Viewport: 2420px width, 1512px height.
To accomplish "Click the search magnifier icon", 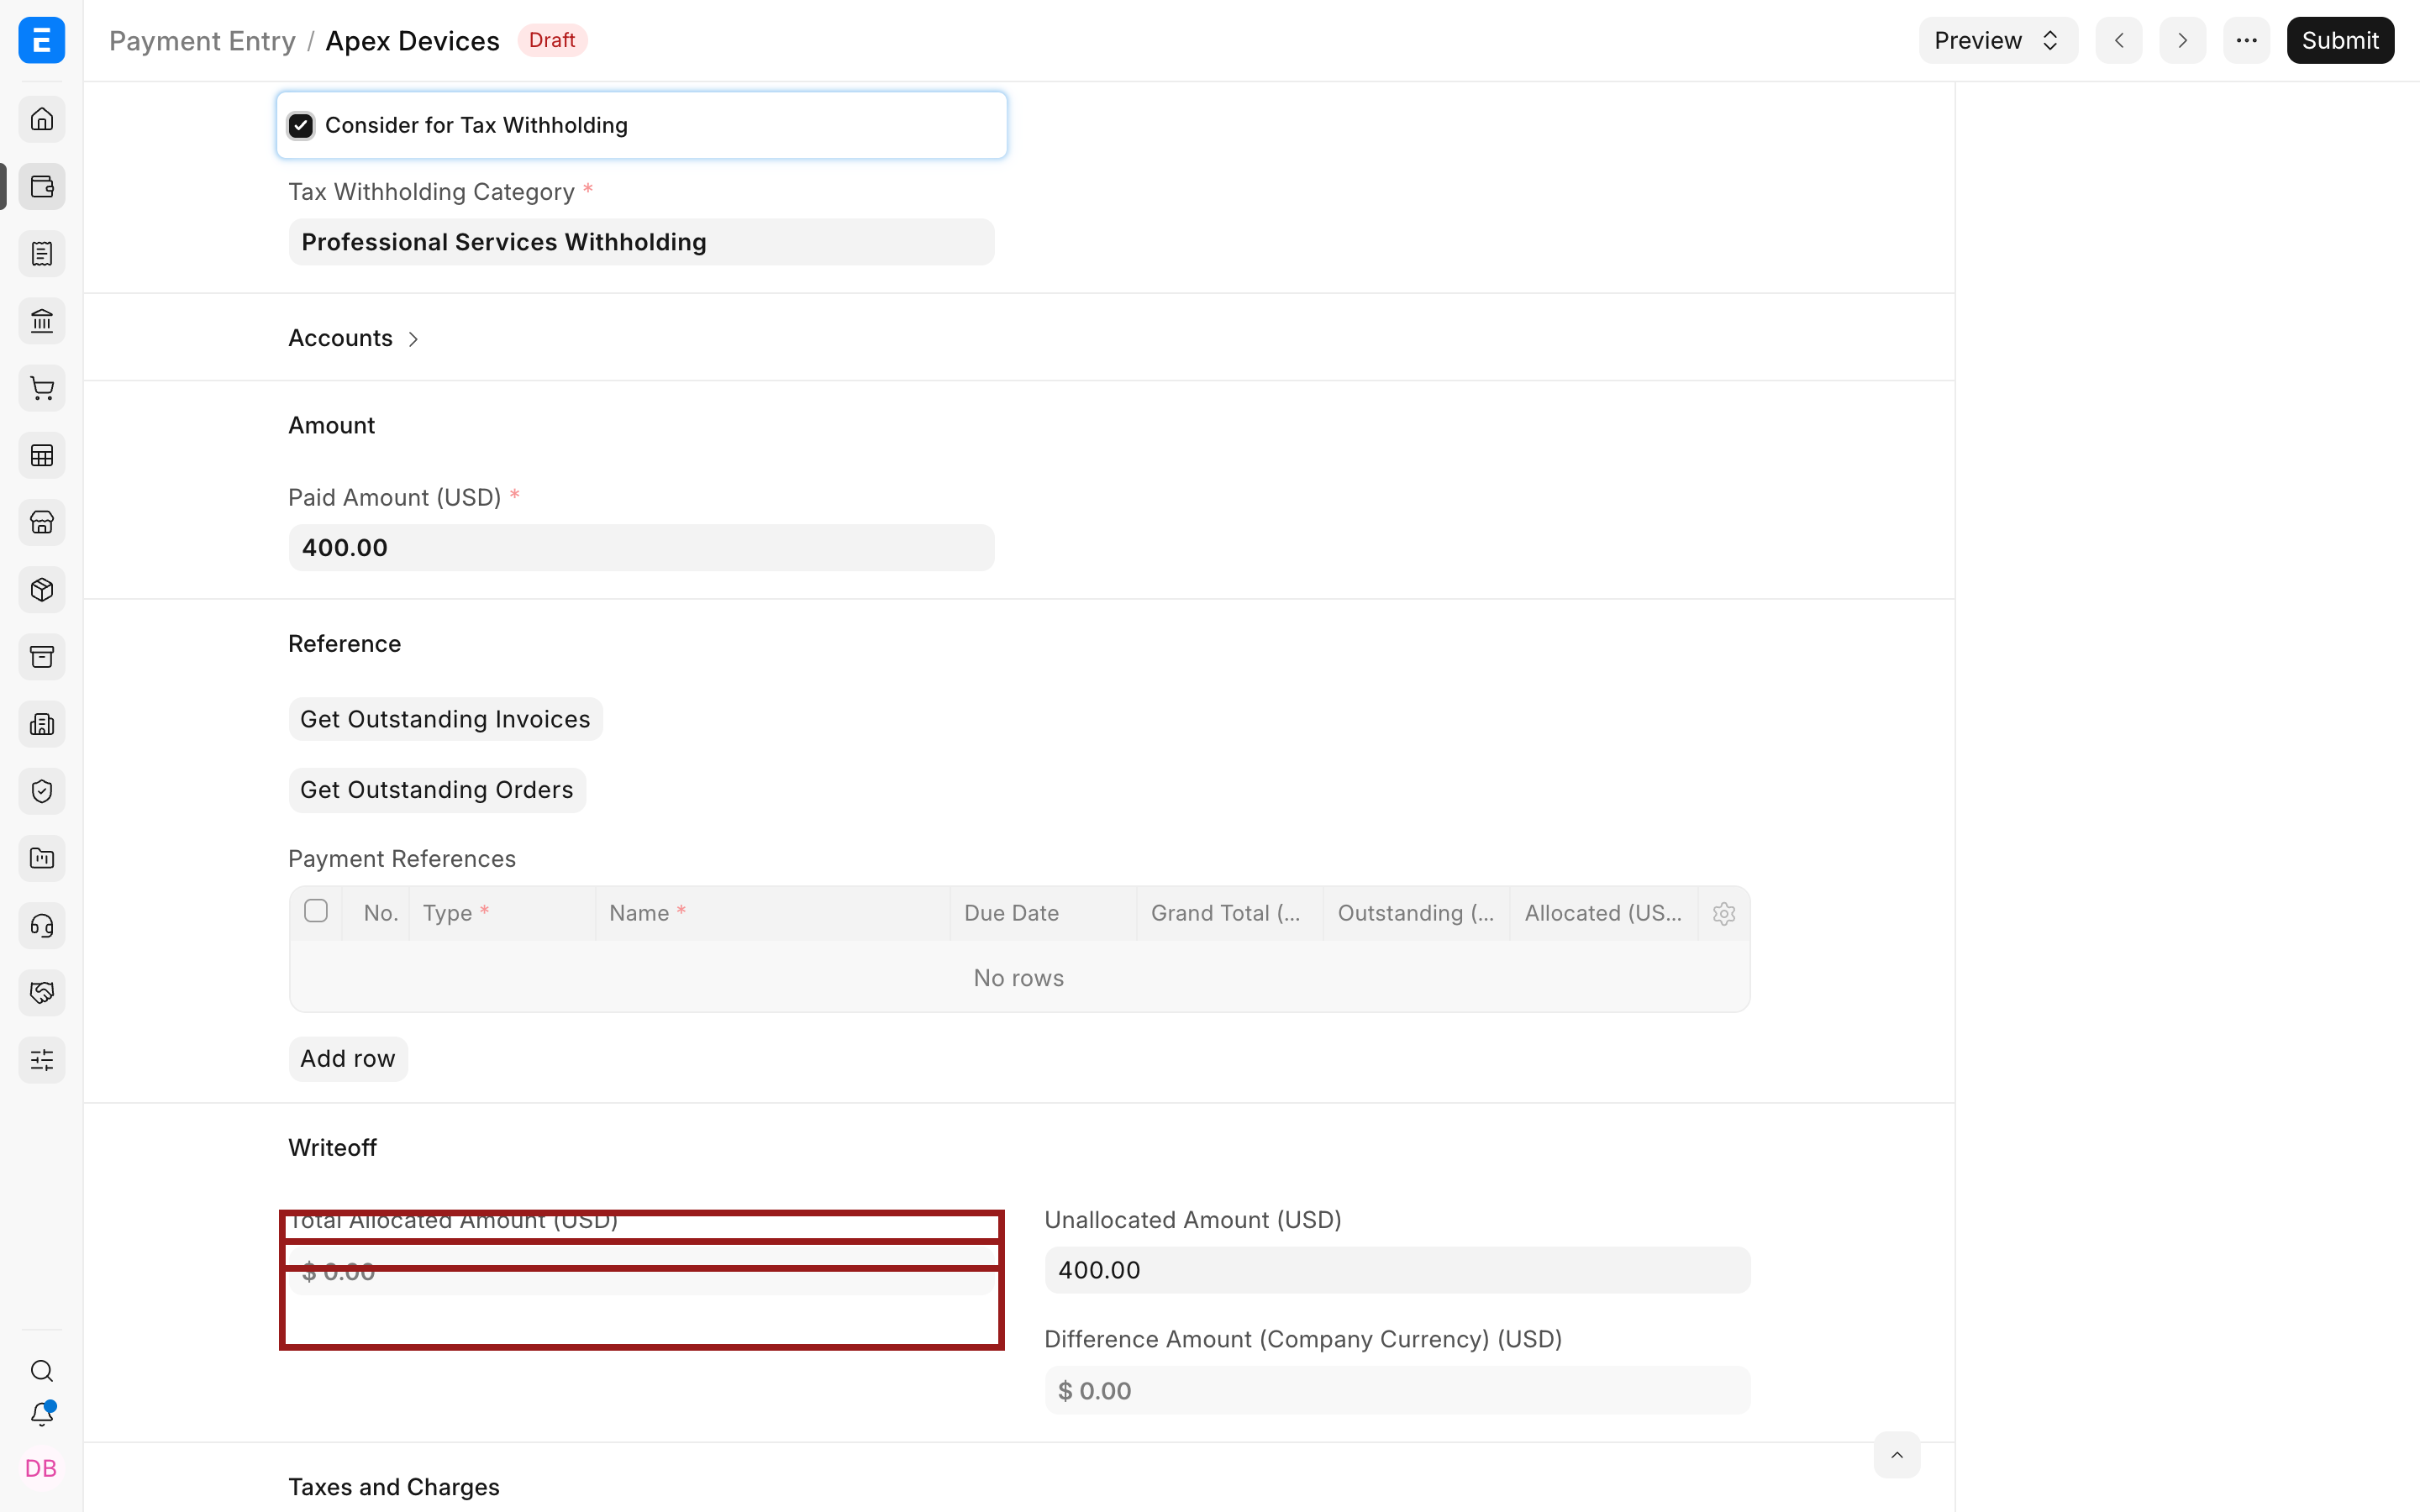I will pyautogui.click(x=41, y=1370).
